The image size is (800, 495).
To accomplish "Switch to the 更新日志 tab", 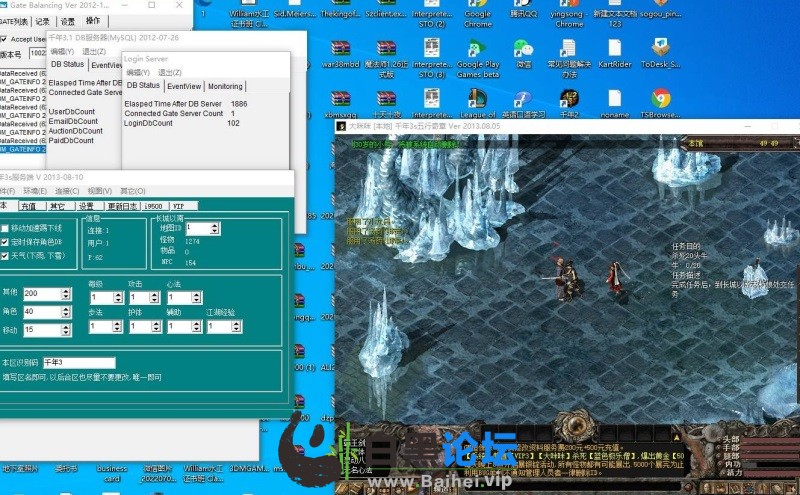I will pyautogui.click(x=122, y=206).
